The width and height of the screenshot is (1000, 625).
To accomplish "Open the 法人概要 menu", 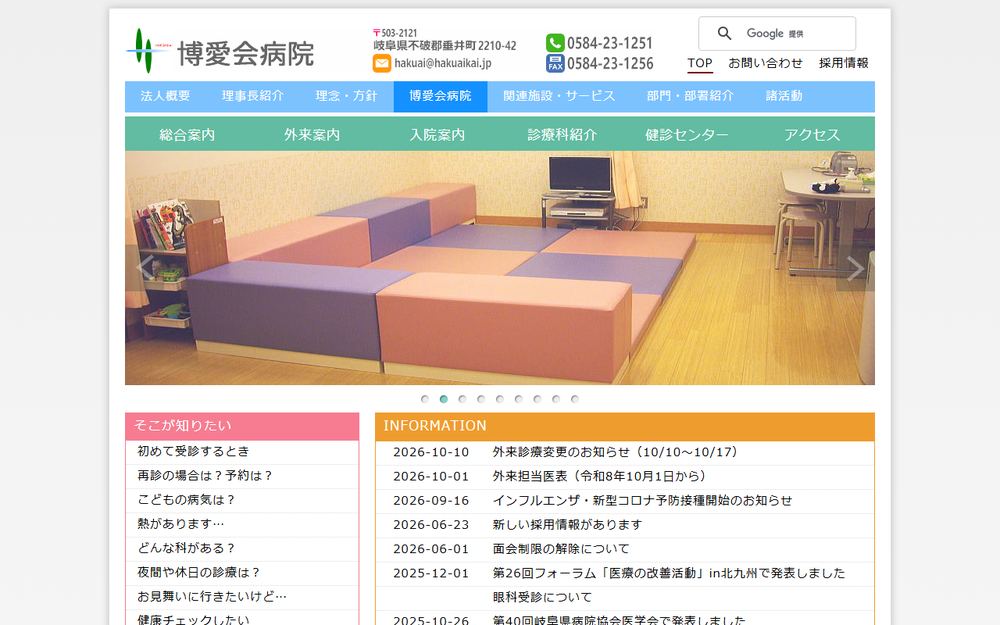I will click(x=165, y=96).
